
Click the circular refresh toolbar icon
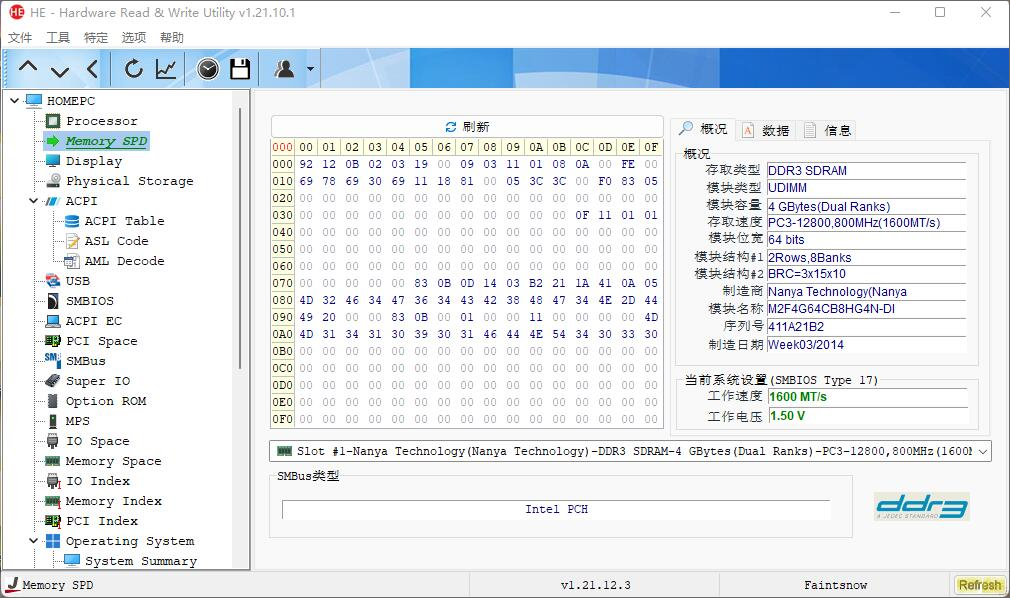[x=133, y=69]
